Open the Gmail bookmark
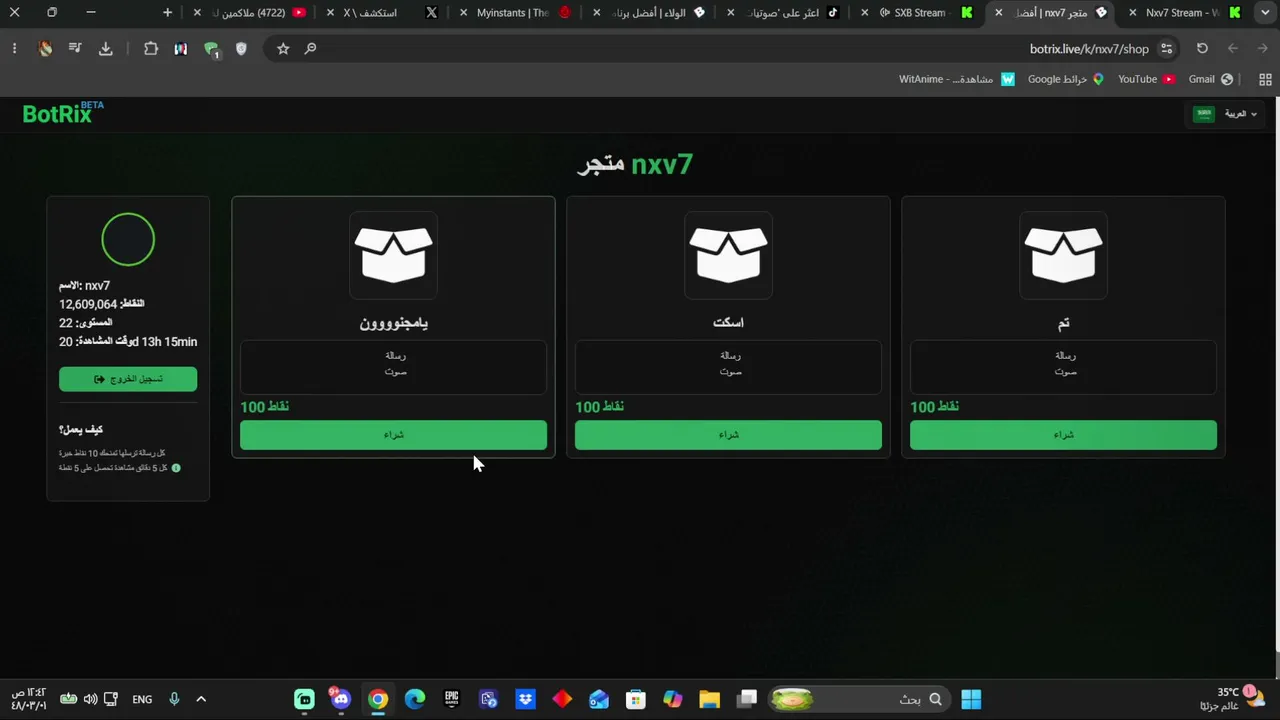This screenshot has width=1280, height=720. [1210, 79]
